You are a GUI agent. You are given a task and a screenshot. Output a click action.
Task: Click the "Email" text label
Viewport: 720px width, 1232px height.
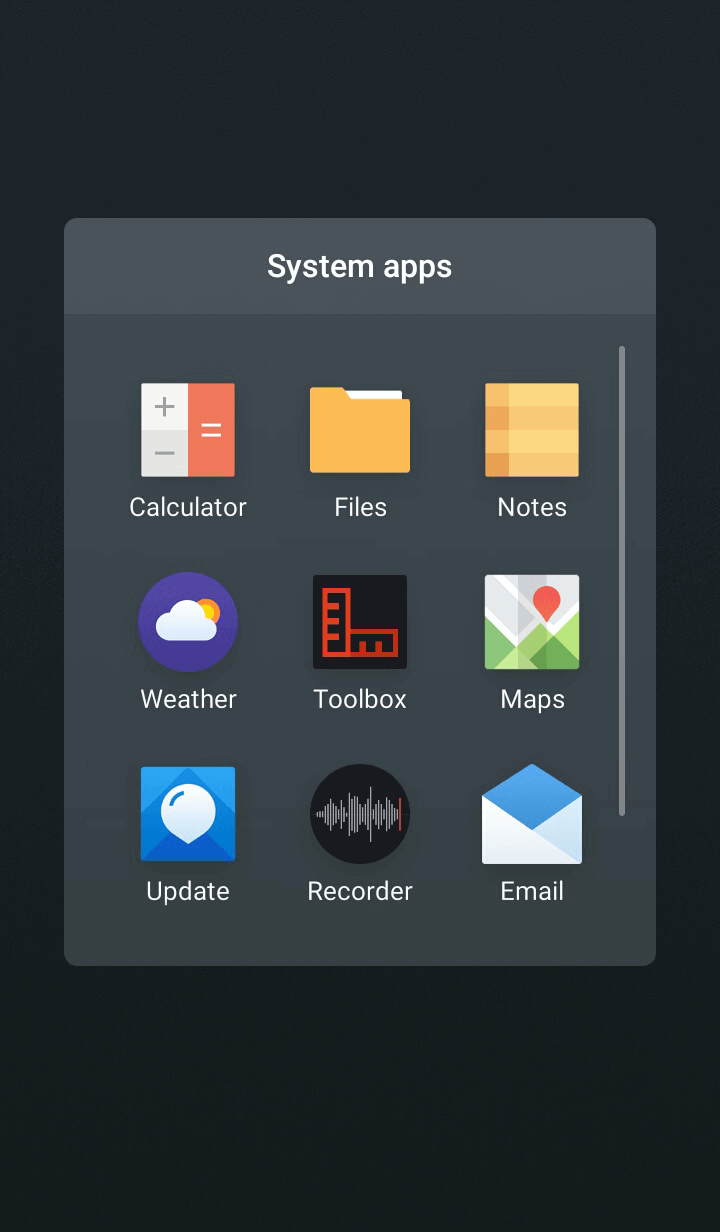pyautogui.click(x=532, y=891)
